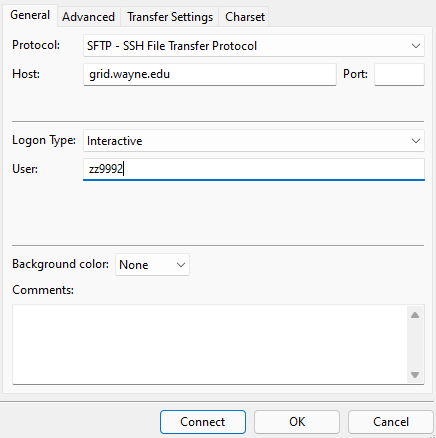Click into the Host field grid.wayne.edu
The width and height of the screenshot is (436, 438).
[x=210, y=74]
